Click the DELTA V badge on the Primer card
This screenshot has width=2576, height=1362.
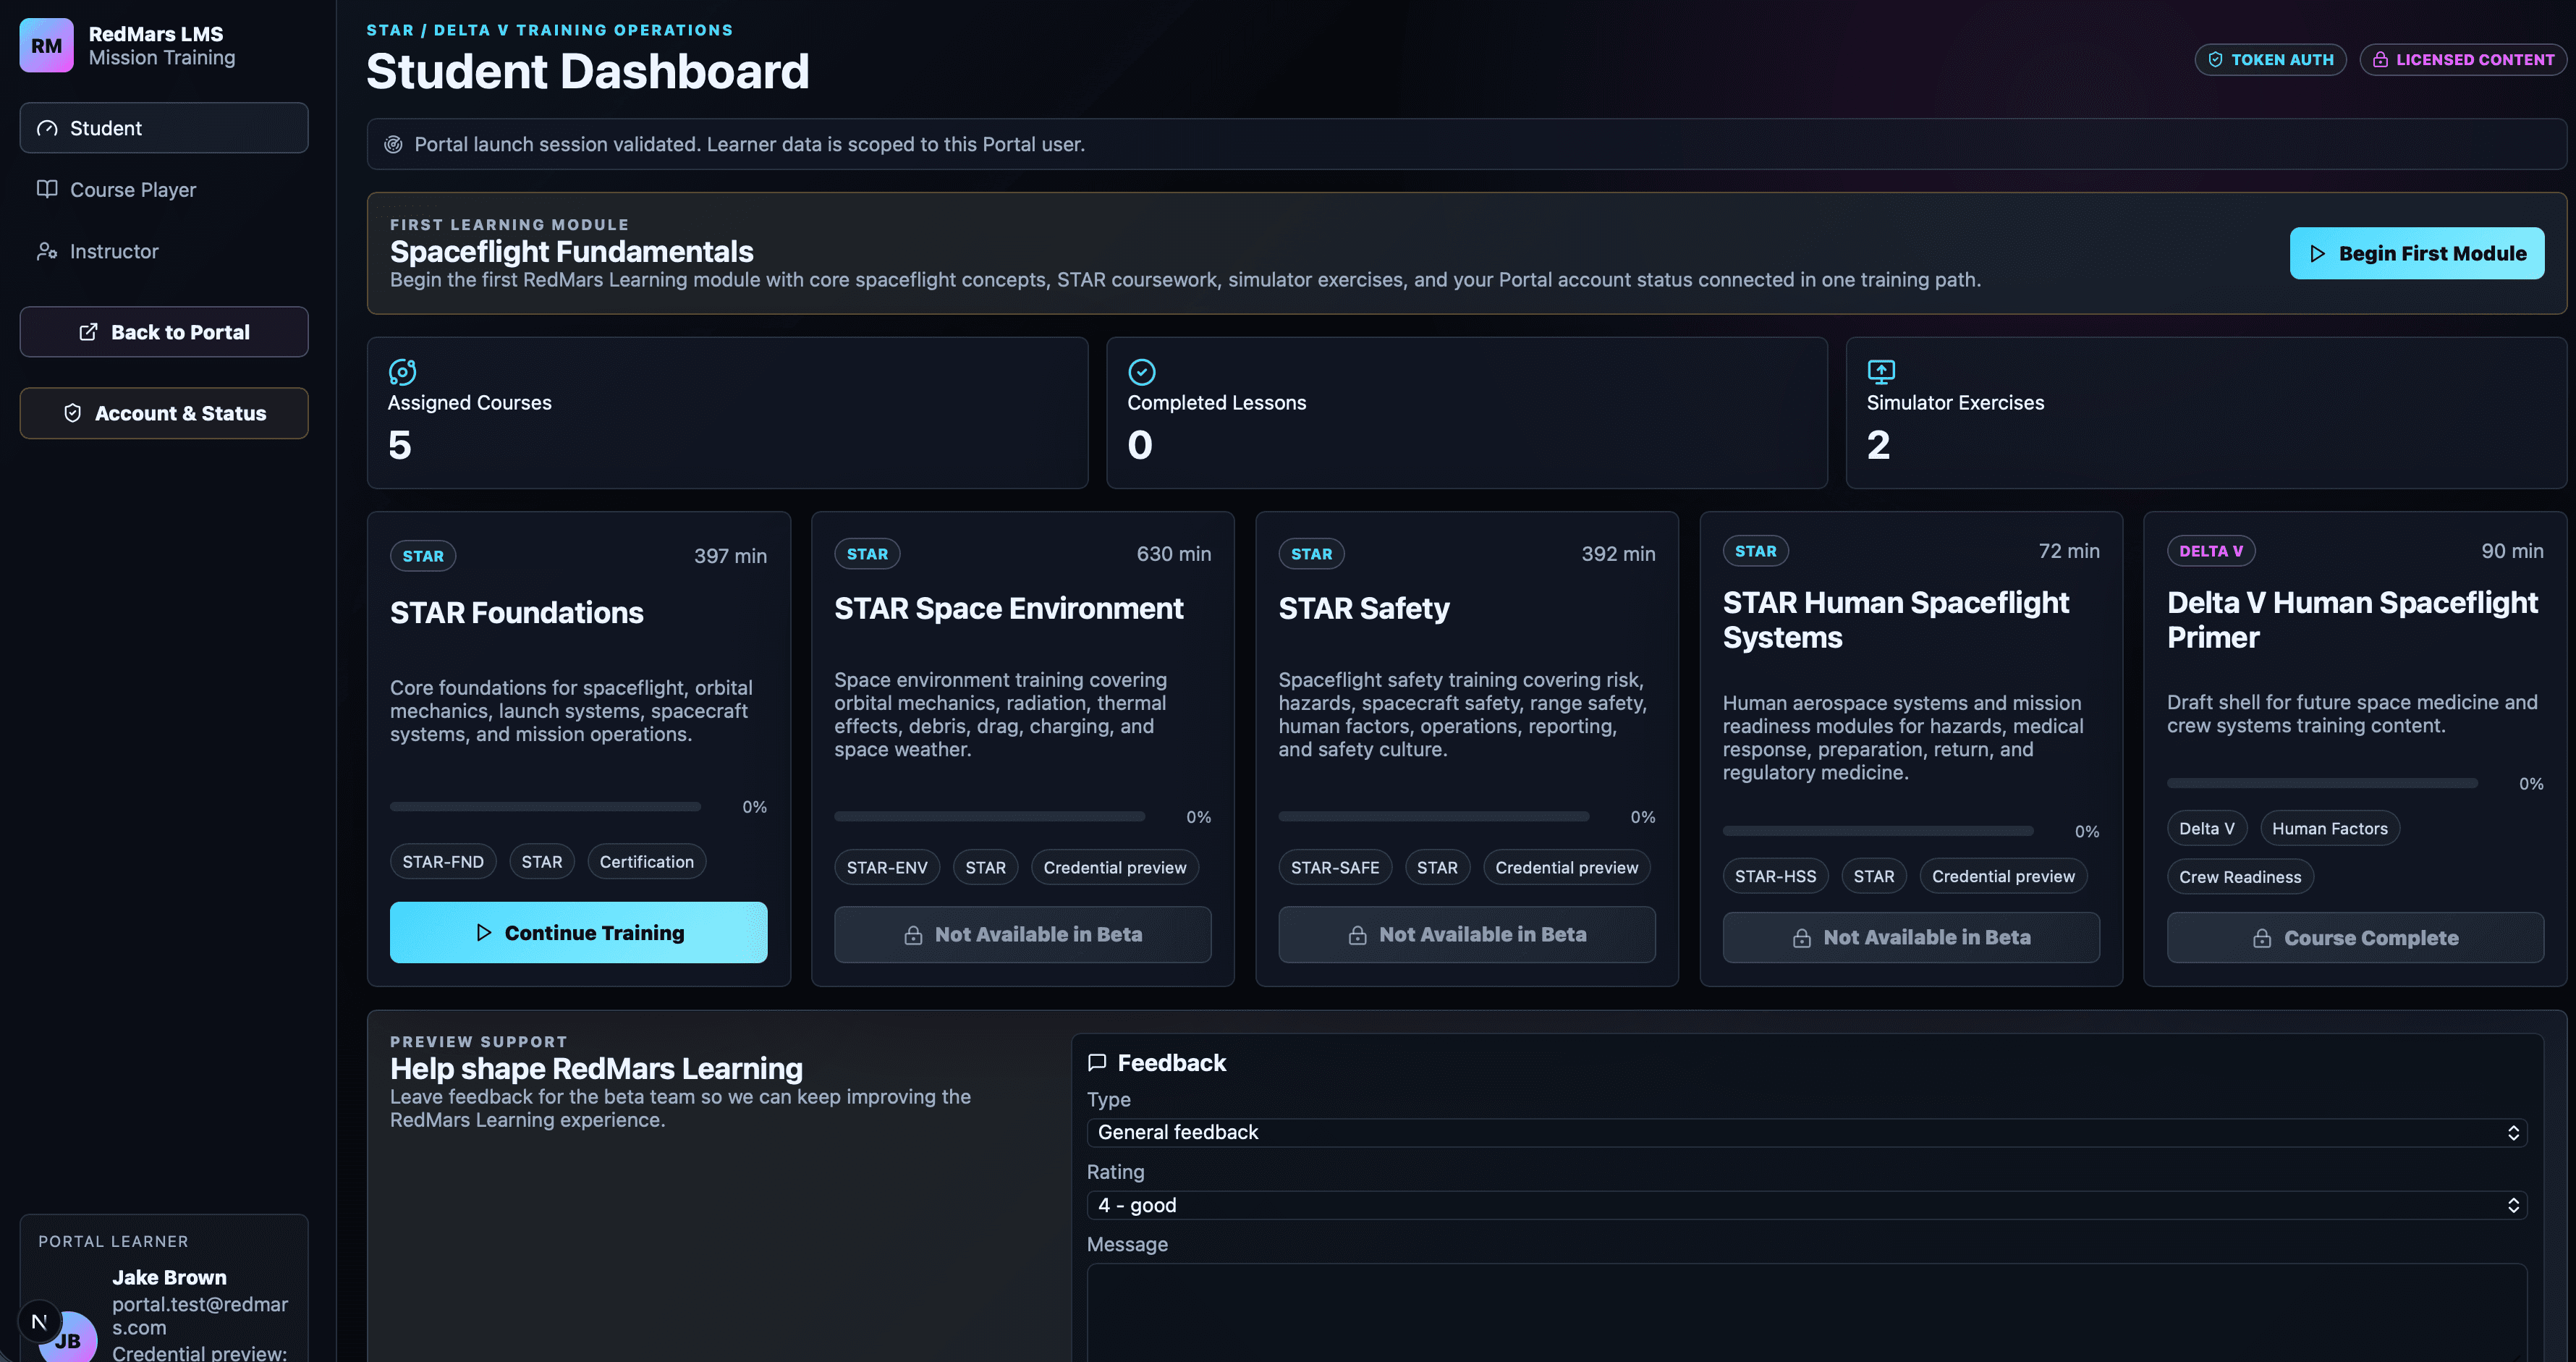click(2210, 551)
